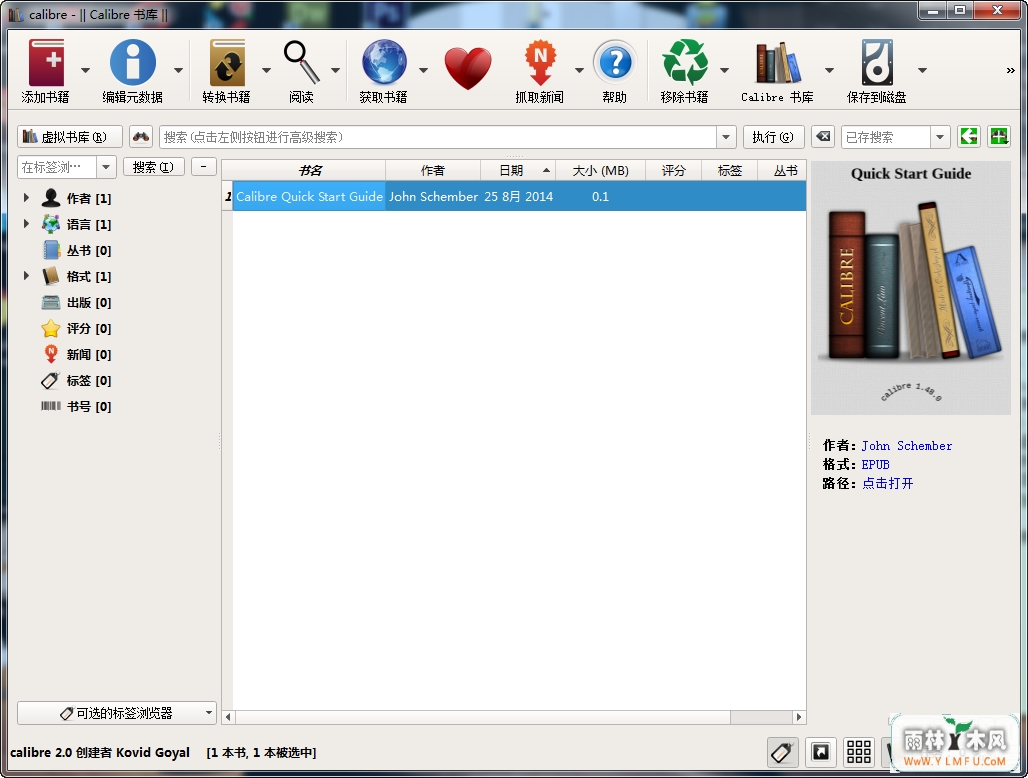Viewport: 1028px width, 778px height.
Task: Click Convert Books (转换书籍) icon
Action: pos(227,63)
